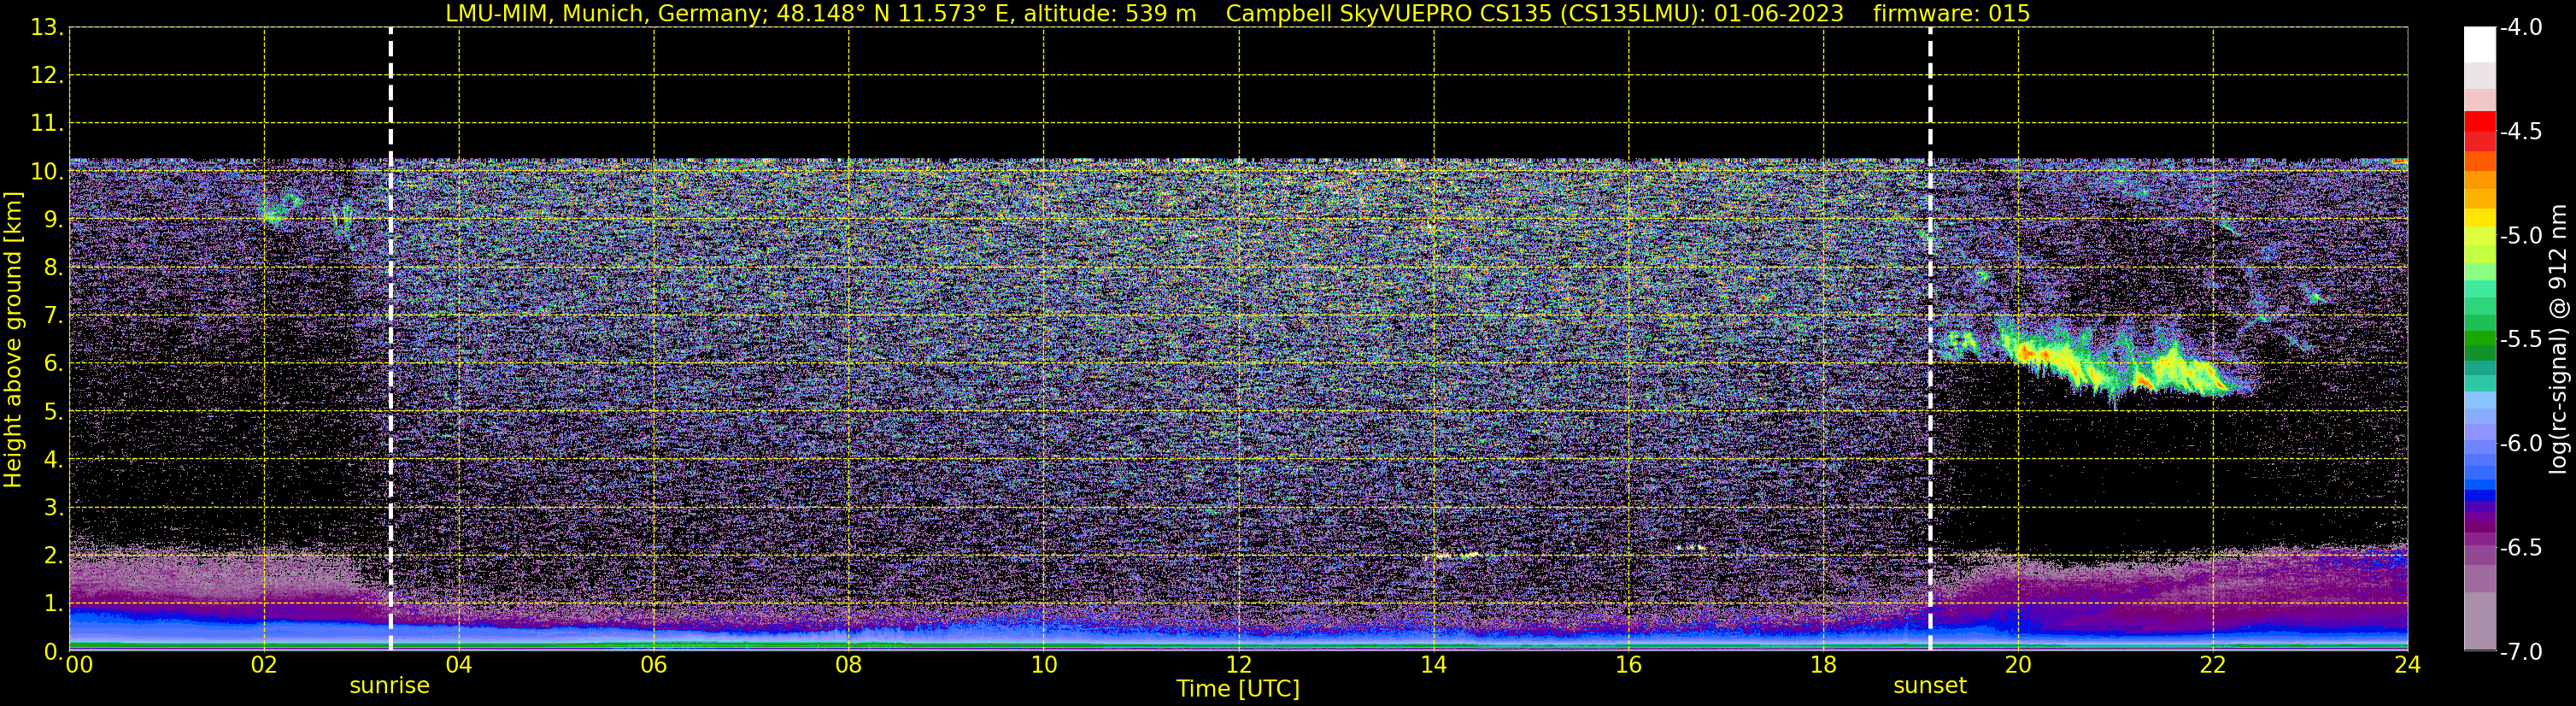The image size is (2576, 706).
Task: Click time axis tick label '02'
Action: [x=264, y=665]
